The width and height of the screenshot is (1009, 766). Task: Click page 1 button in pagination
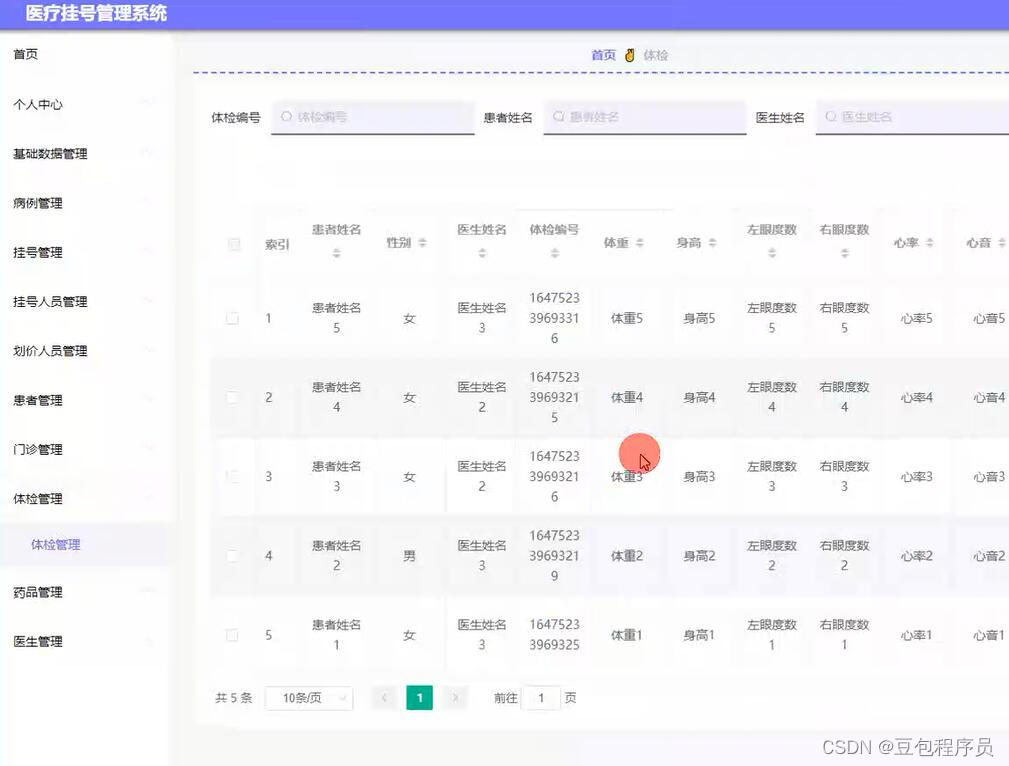pos(420,698)
